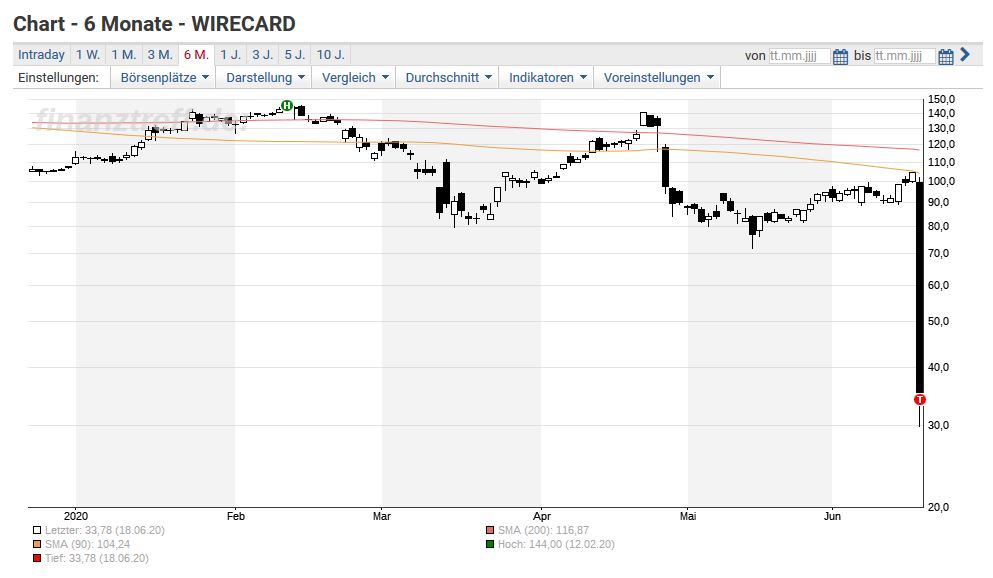The height and width of the screenshot is (578, 993).
Task: Select the 5 J. time range tab
Action: coord(295,54)
